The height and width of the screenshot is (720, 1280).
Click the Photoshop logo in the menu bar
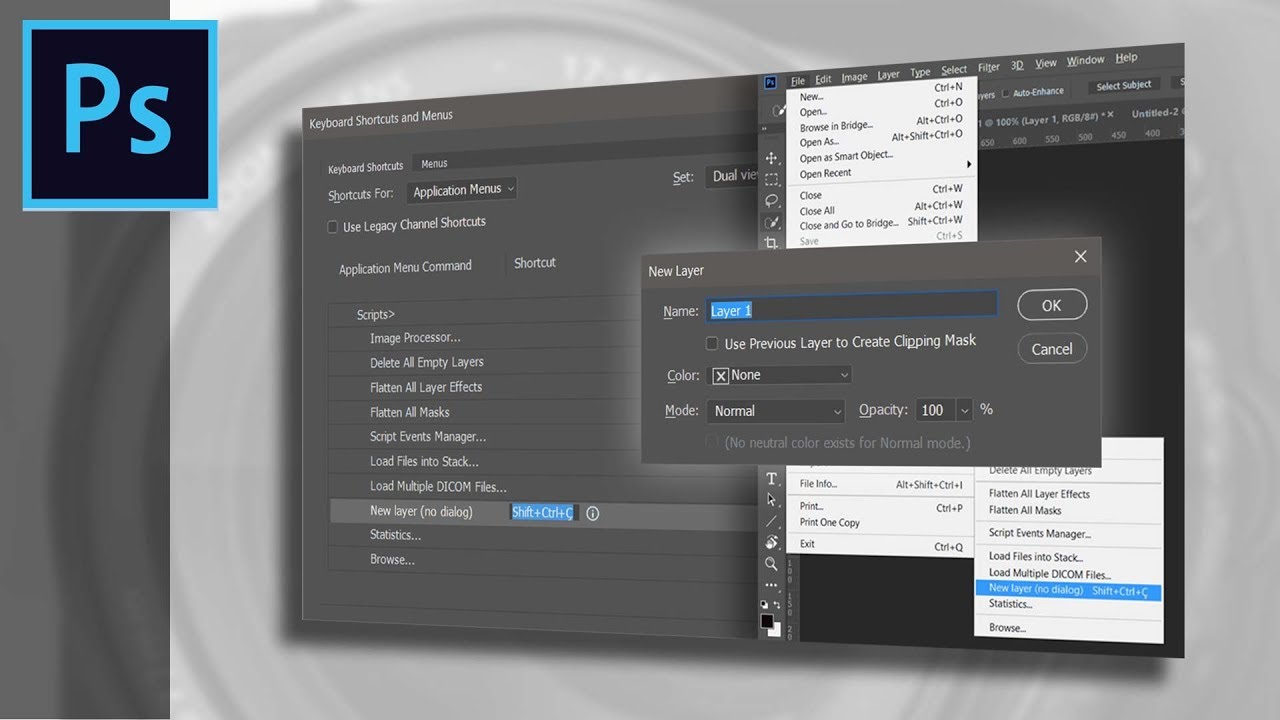[770, 82]
